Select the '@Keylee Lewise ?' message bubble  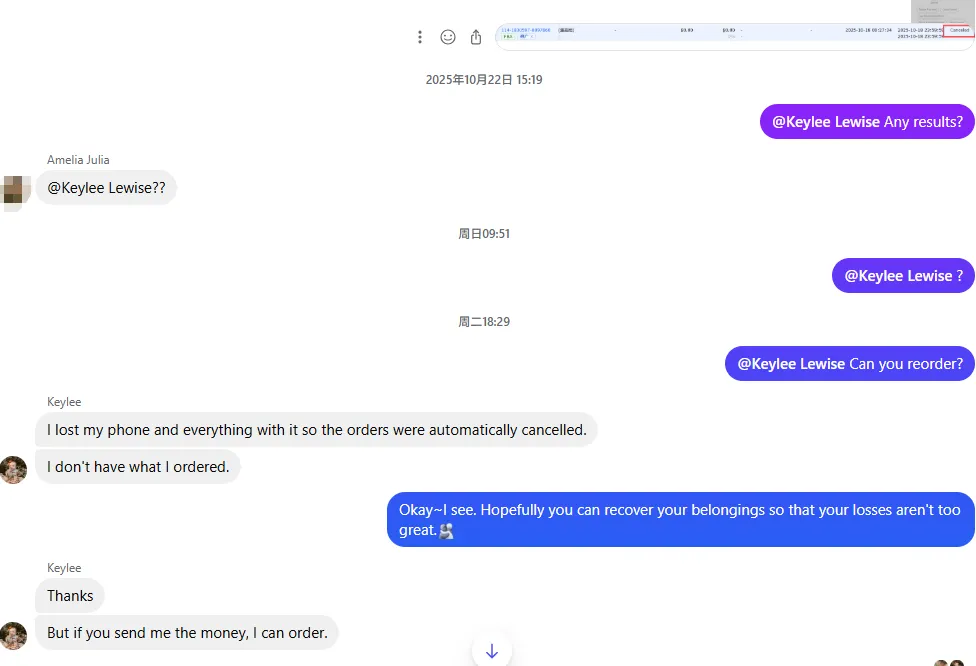coord(903,276)
